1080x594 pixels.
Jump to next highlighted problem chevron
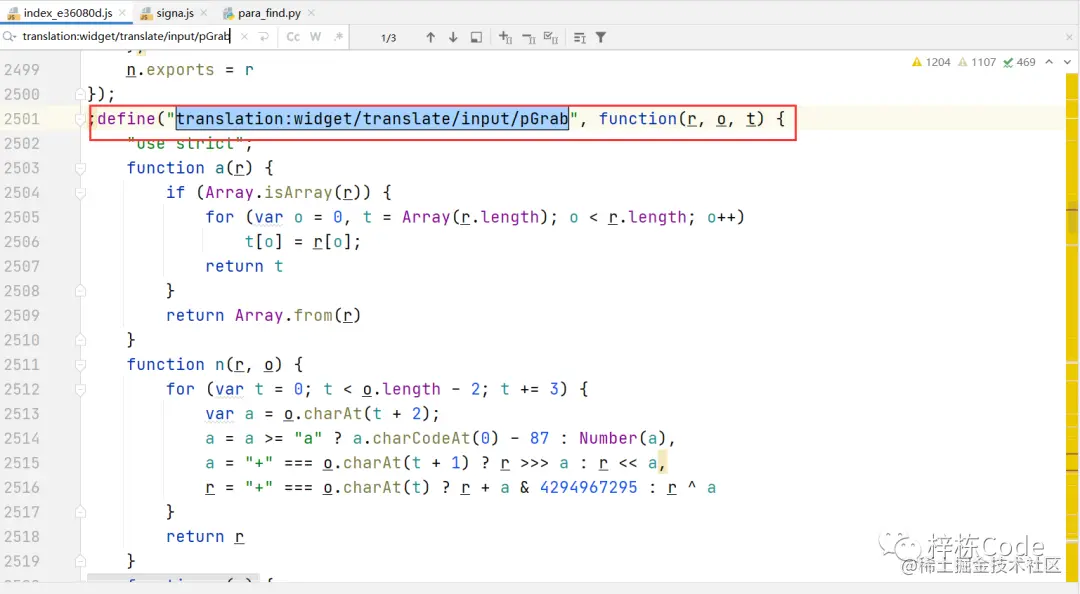coord(1067,62)
